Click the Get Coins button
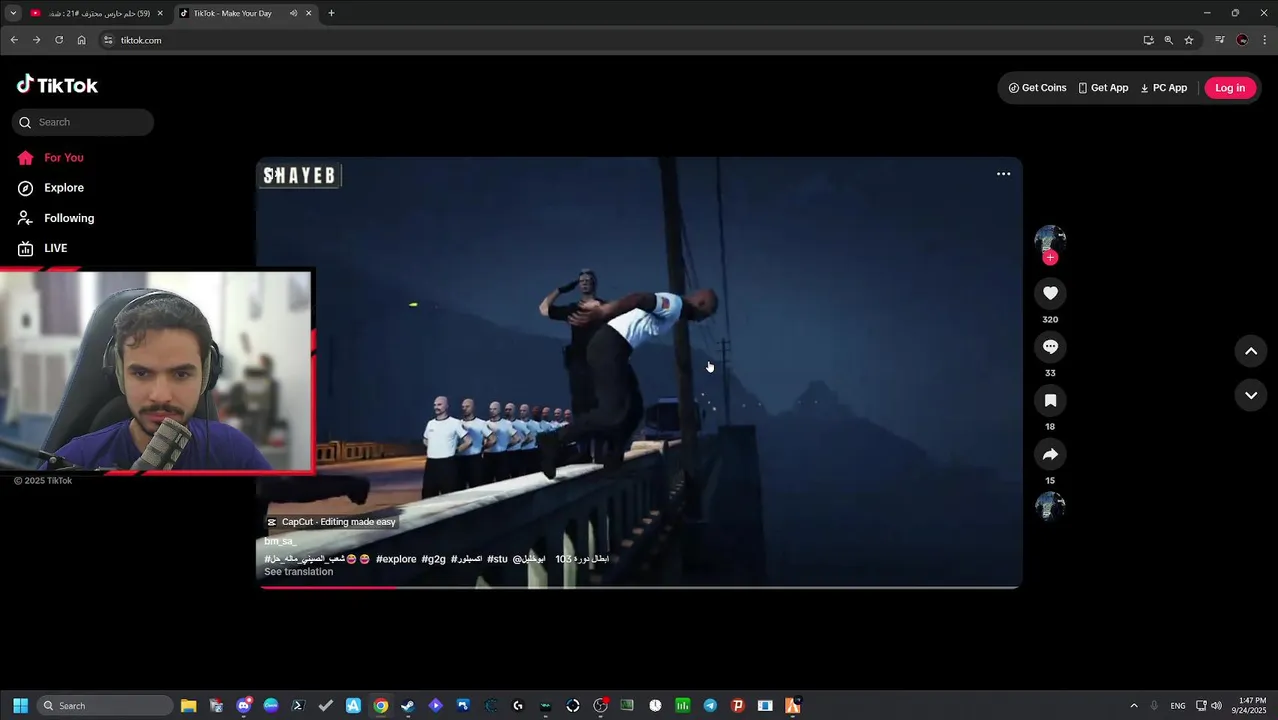 click(x=1037, y=88)
